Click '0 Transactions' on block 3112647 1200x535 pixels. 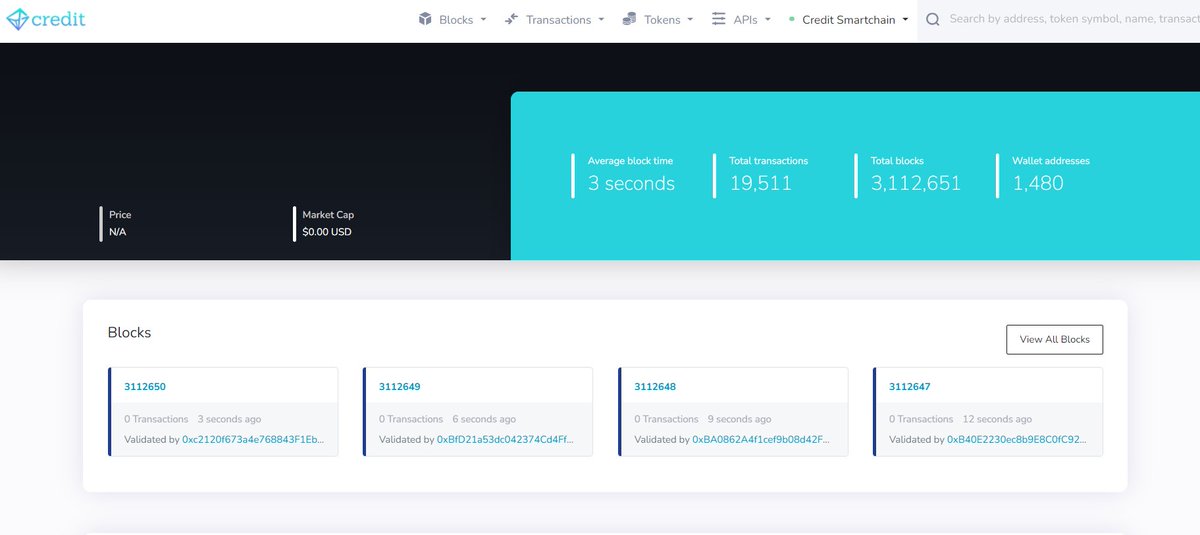click(921, 419)
